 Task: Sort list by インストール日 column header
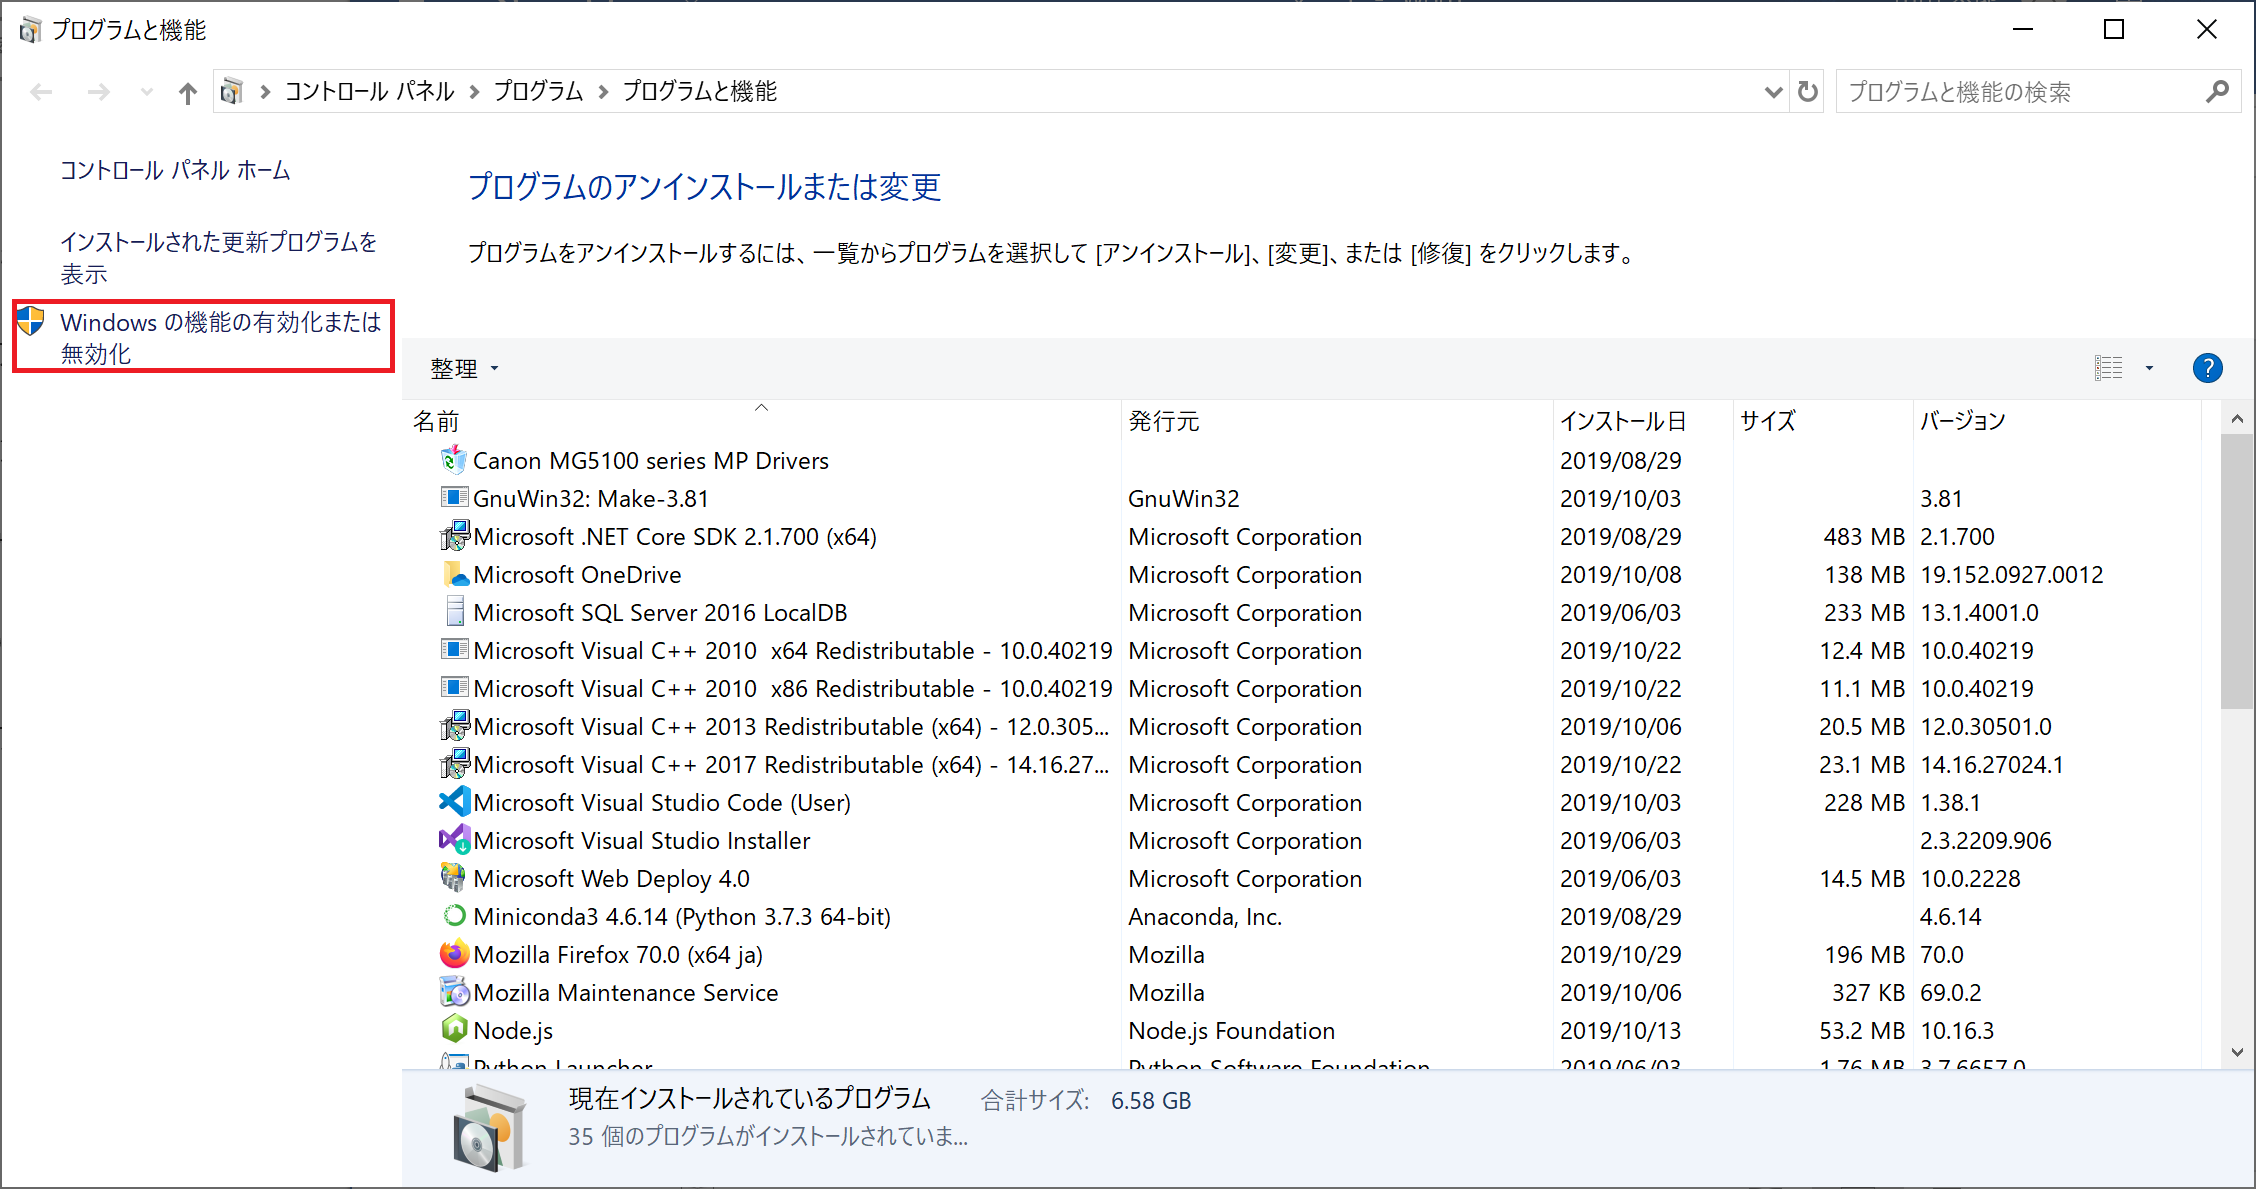pyautogui.click(x=1623, y=421)
